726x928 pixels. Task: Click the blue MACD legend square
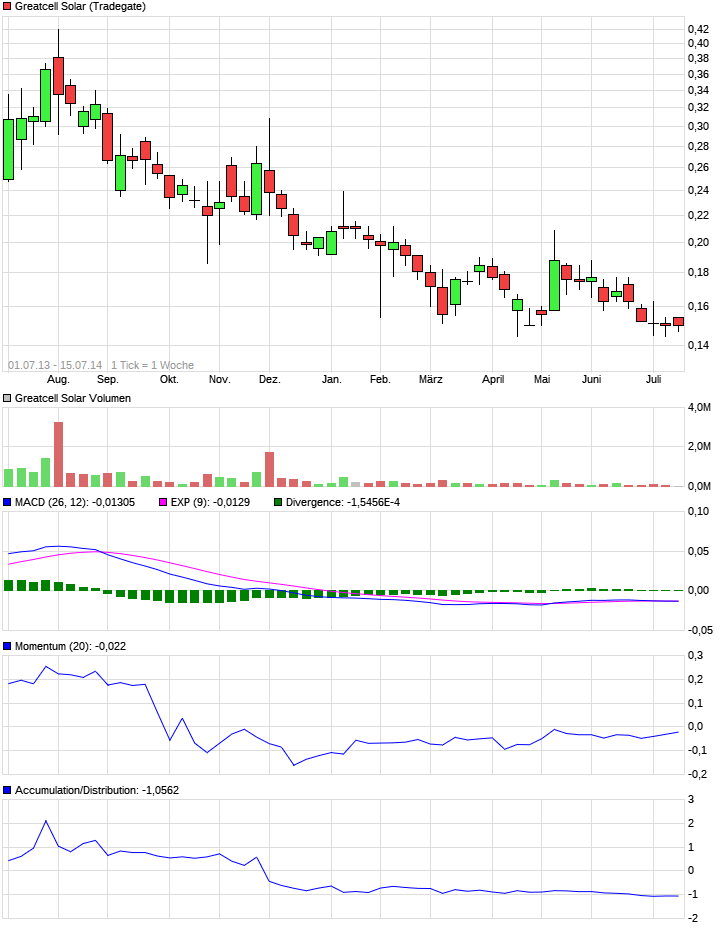pyautogui.click(x=7, y=502)
